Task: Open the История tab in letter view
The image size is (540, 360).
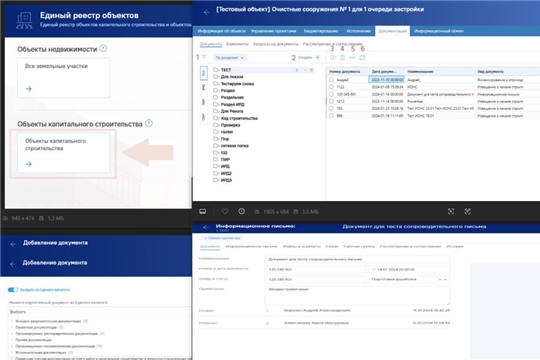Action: 455,246
